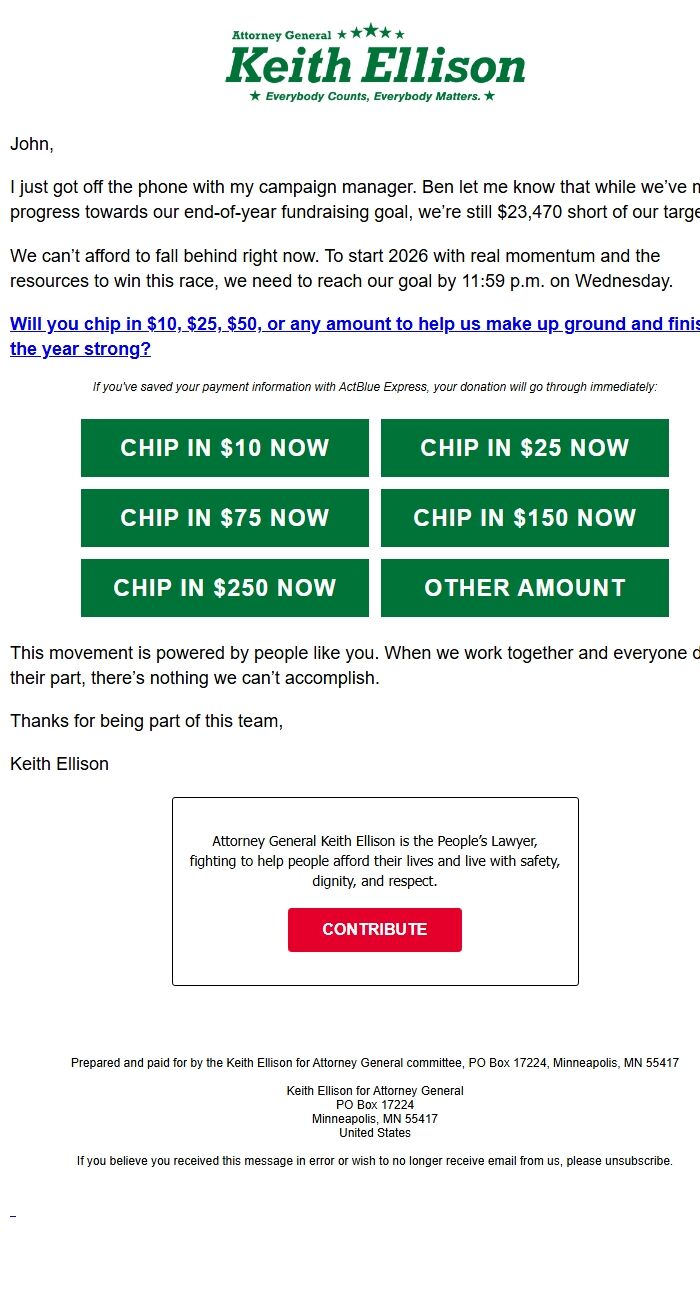Select the CHIP IN $75 NOW donation option
Image resolution: width=700 pixels, height=1290 pixels.
coord(224,517)
